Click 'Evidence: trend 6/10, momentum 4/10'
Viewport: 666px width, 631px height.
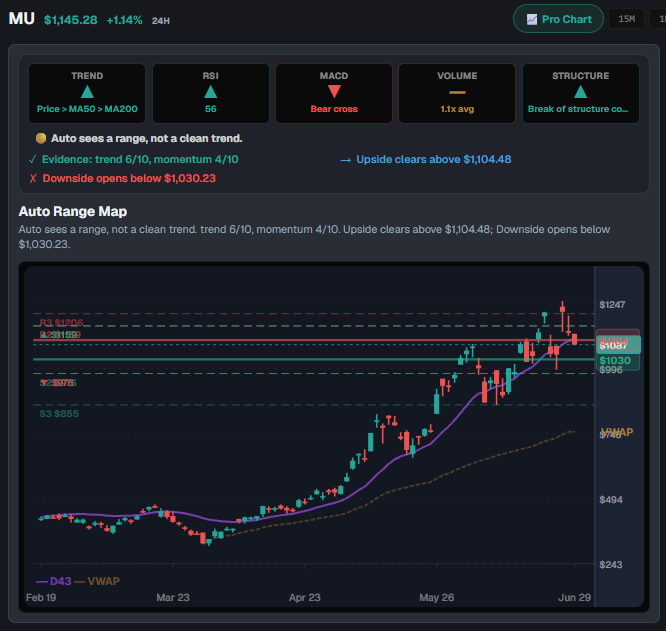(140, 160)
